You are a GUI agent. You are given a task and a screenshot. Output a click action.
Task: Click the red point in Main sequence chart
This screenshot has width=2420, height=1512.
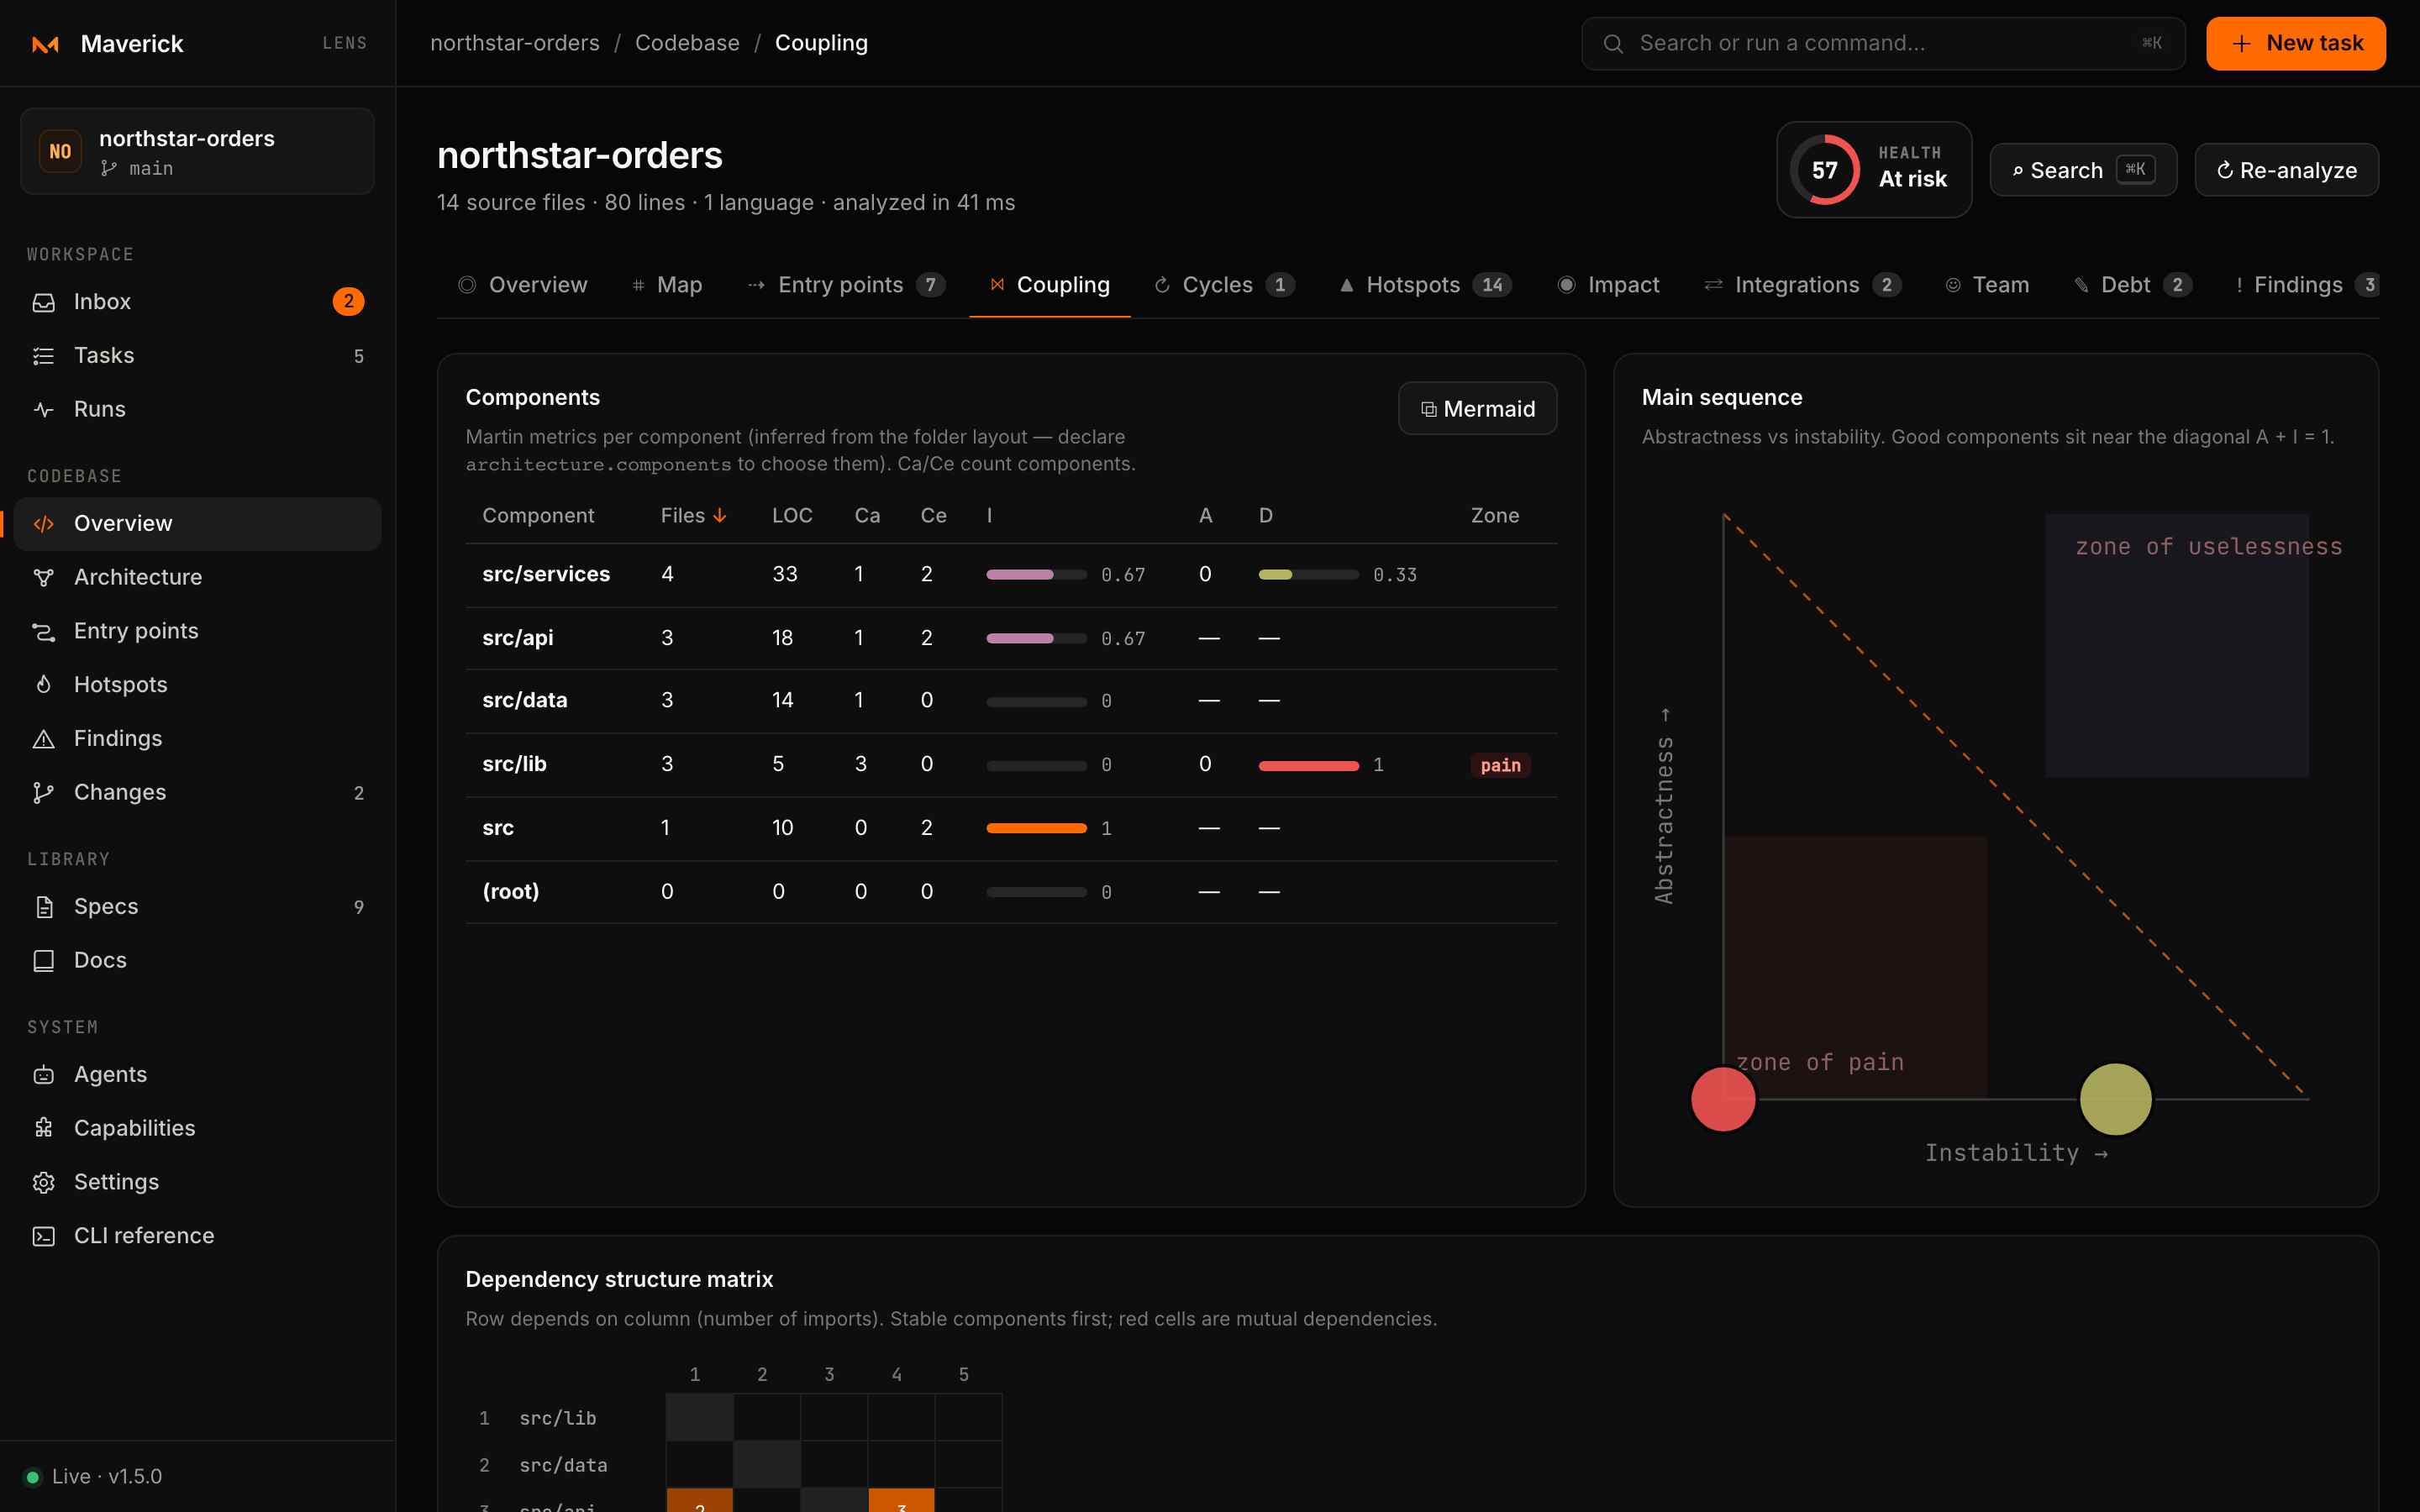click(x=1723, y=1099)
